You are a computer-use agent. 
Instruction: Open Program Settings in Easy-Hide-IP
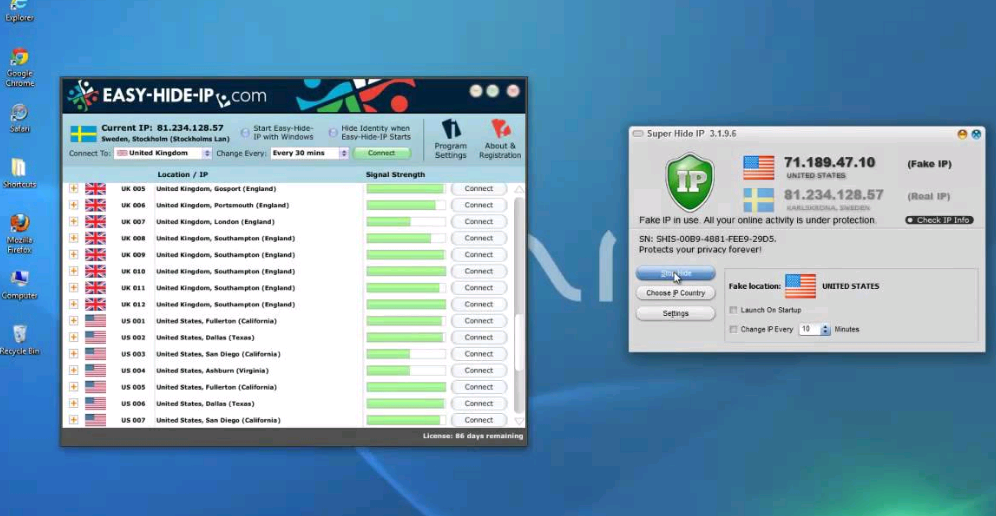point(450,139)
